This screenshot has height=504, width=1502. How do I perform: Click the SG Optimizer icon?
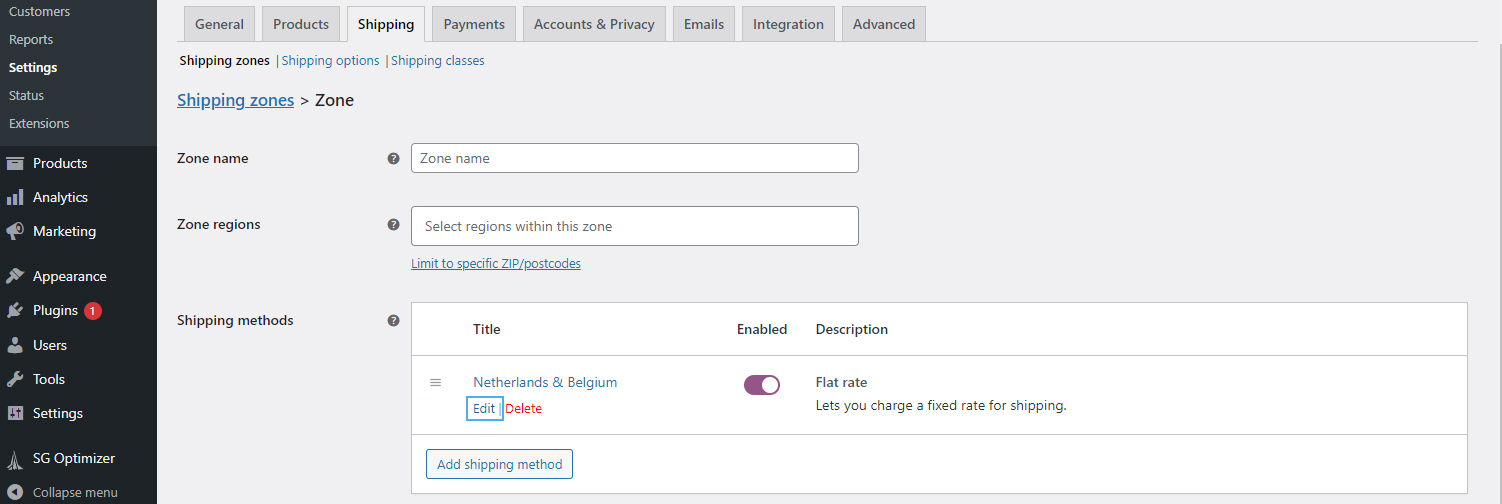click(15, 459)
